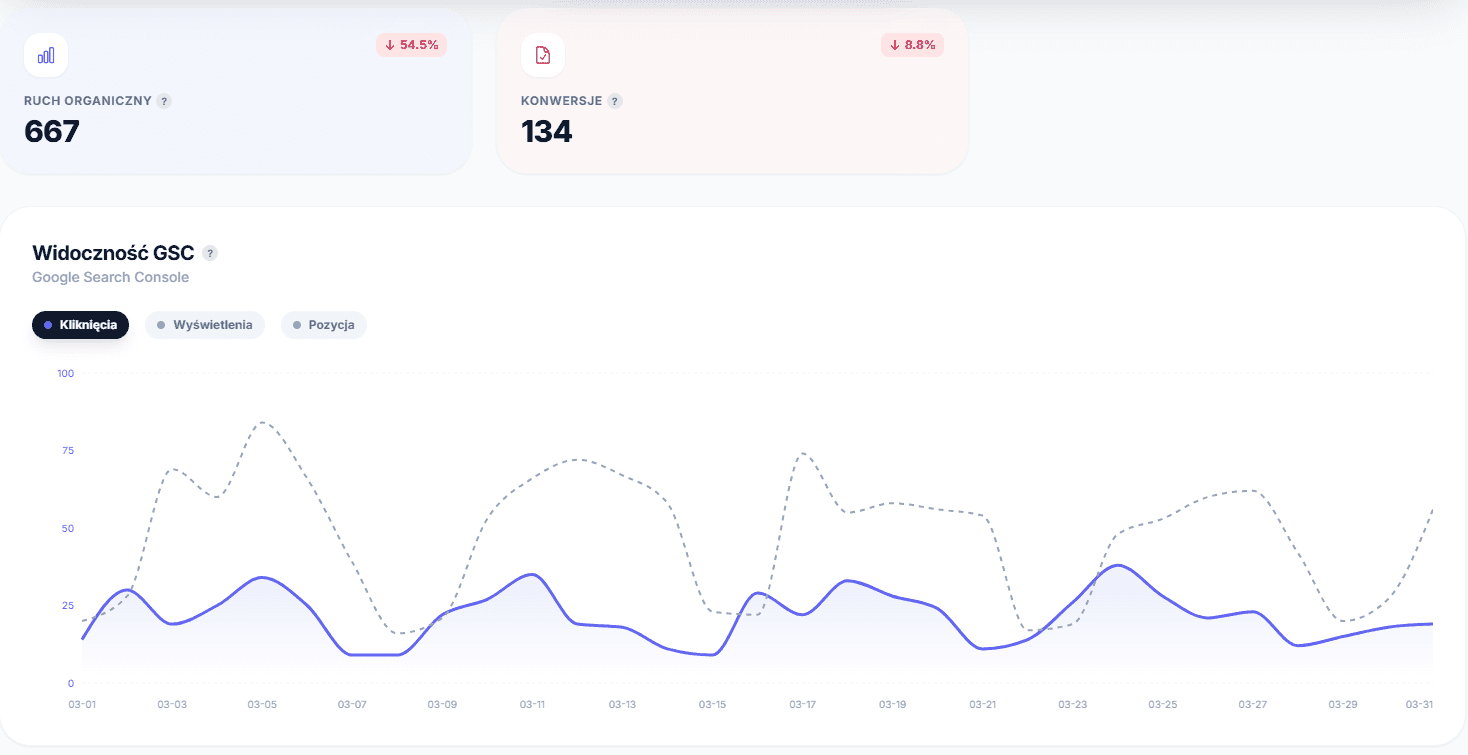The height and width of the screenshot is (755, 1468).
Task: Click the bar chart icon in Ruch Organiczny card
Action: click(x=46, y=55)
